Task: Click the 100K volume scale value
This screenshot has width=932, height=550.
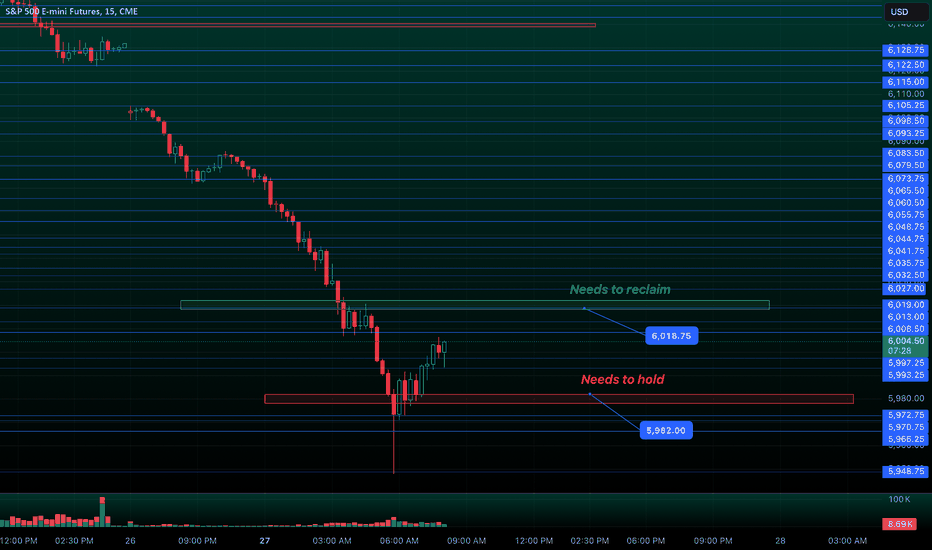Action: tap(899, 499)
